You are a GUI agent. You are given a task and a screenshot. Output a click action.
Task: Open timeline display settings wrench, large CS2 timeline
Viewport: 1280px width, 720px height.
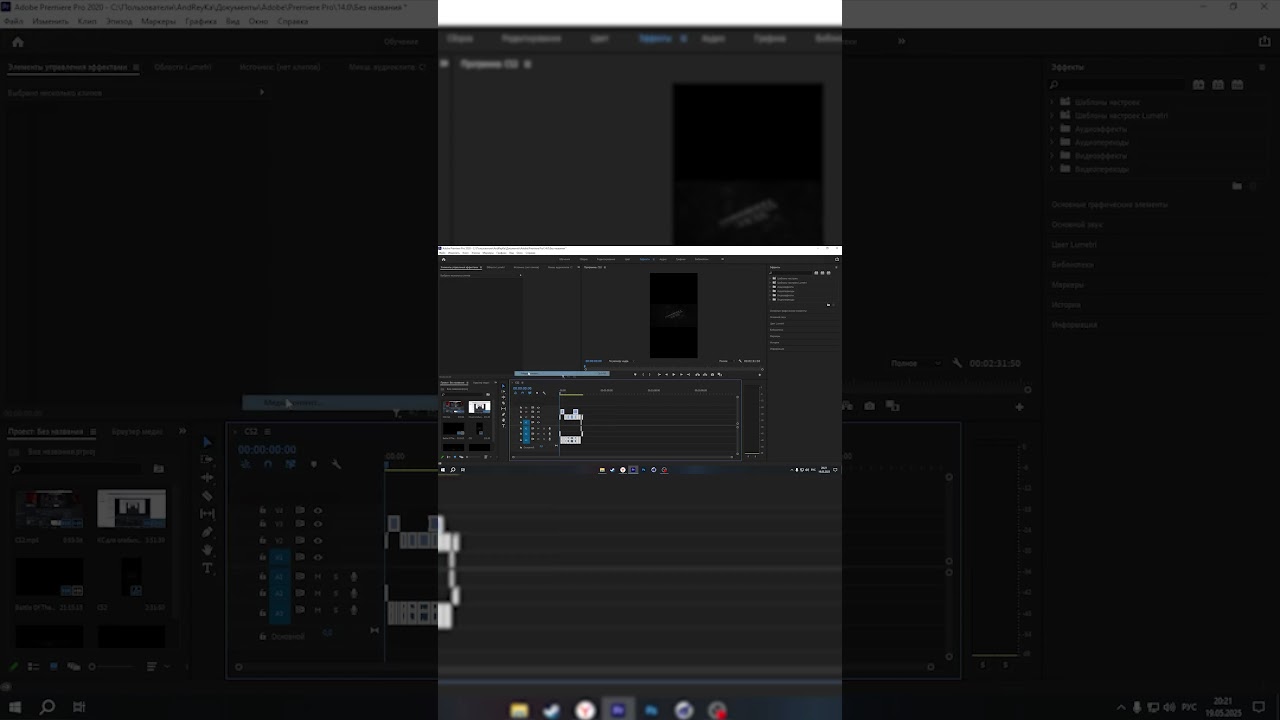(336, 464)
